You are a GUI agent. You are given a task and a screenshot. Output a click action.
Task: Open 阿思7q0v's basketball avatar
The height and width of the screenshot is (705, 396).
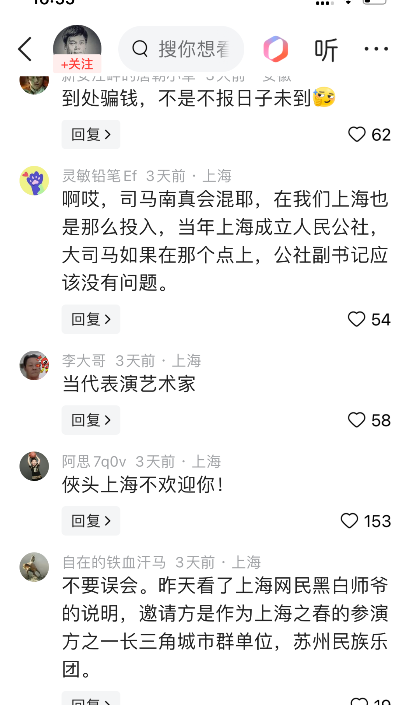click(34, 466)
